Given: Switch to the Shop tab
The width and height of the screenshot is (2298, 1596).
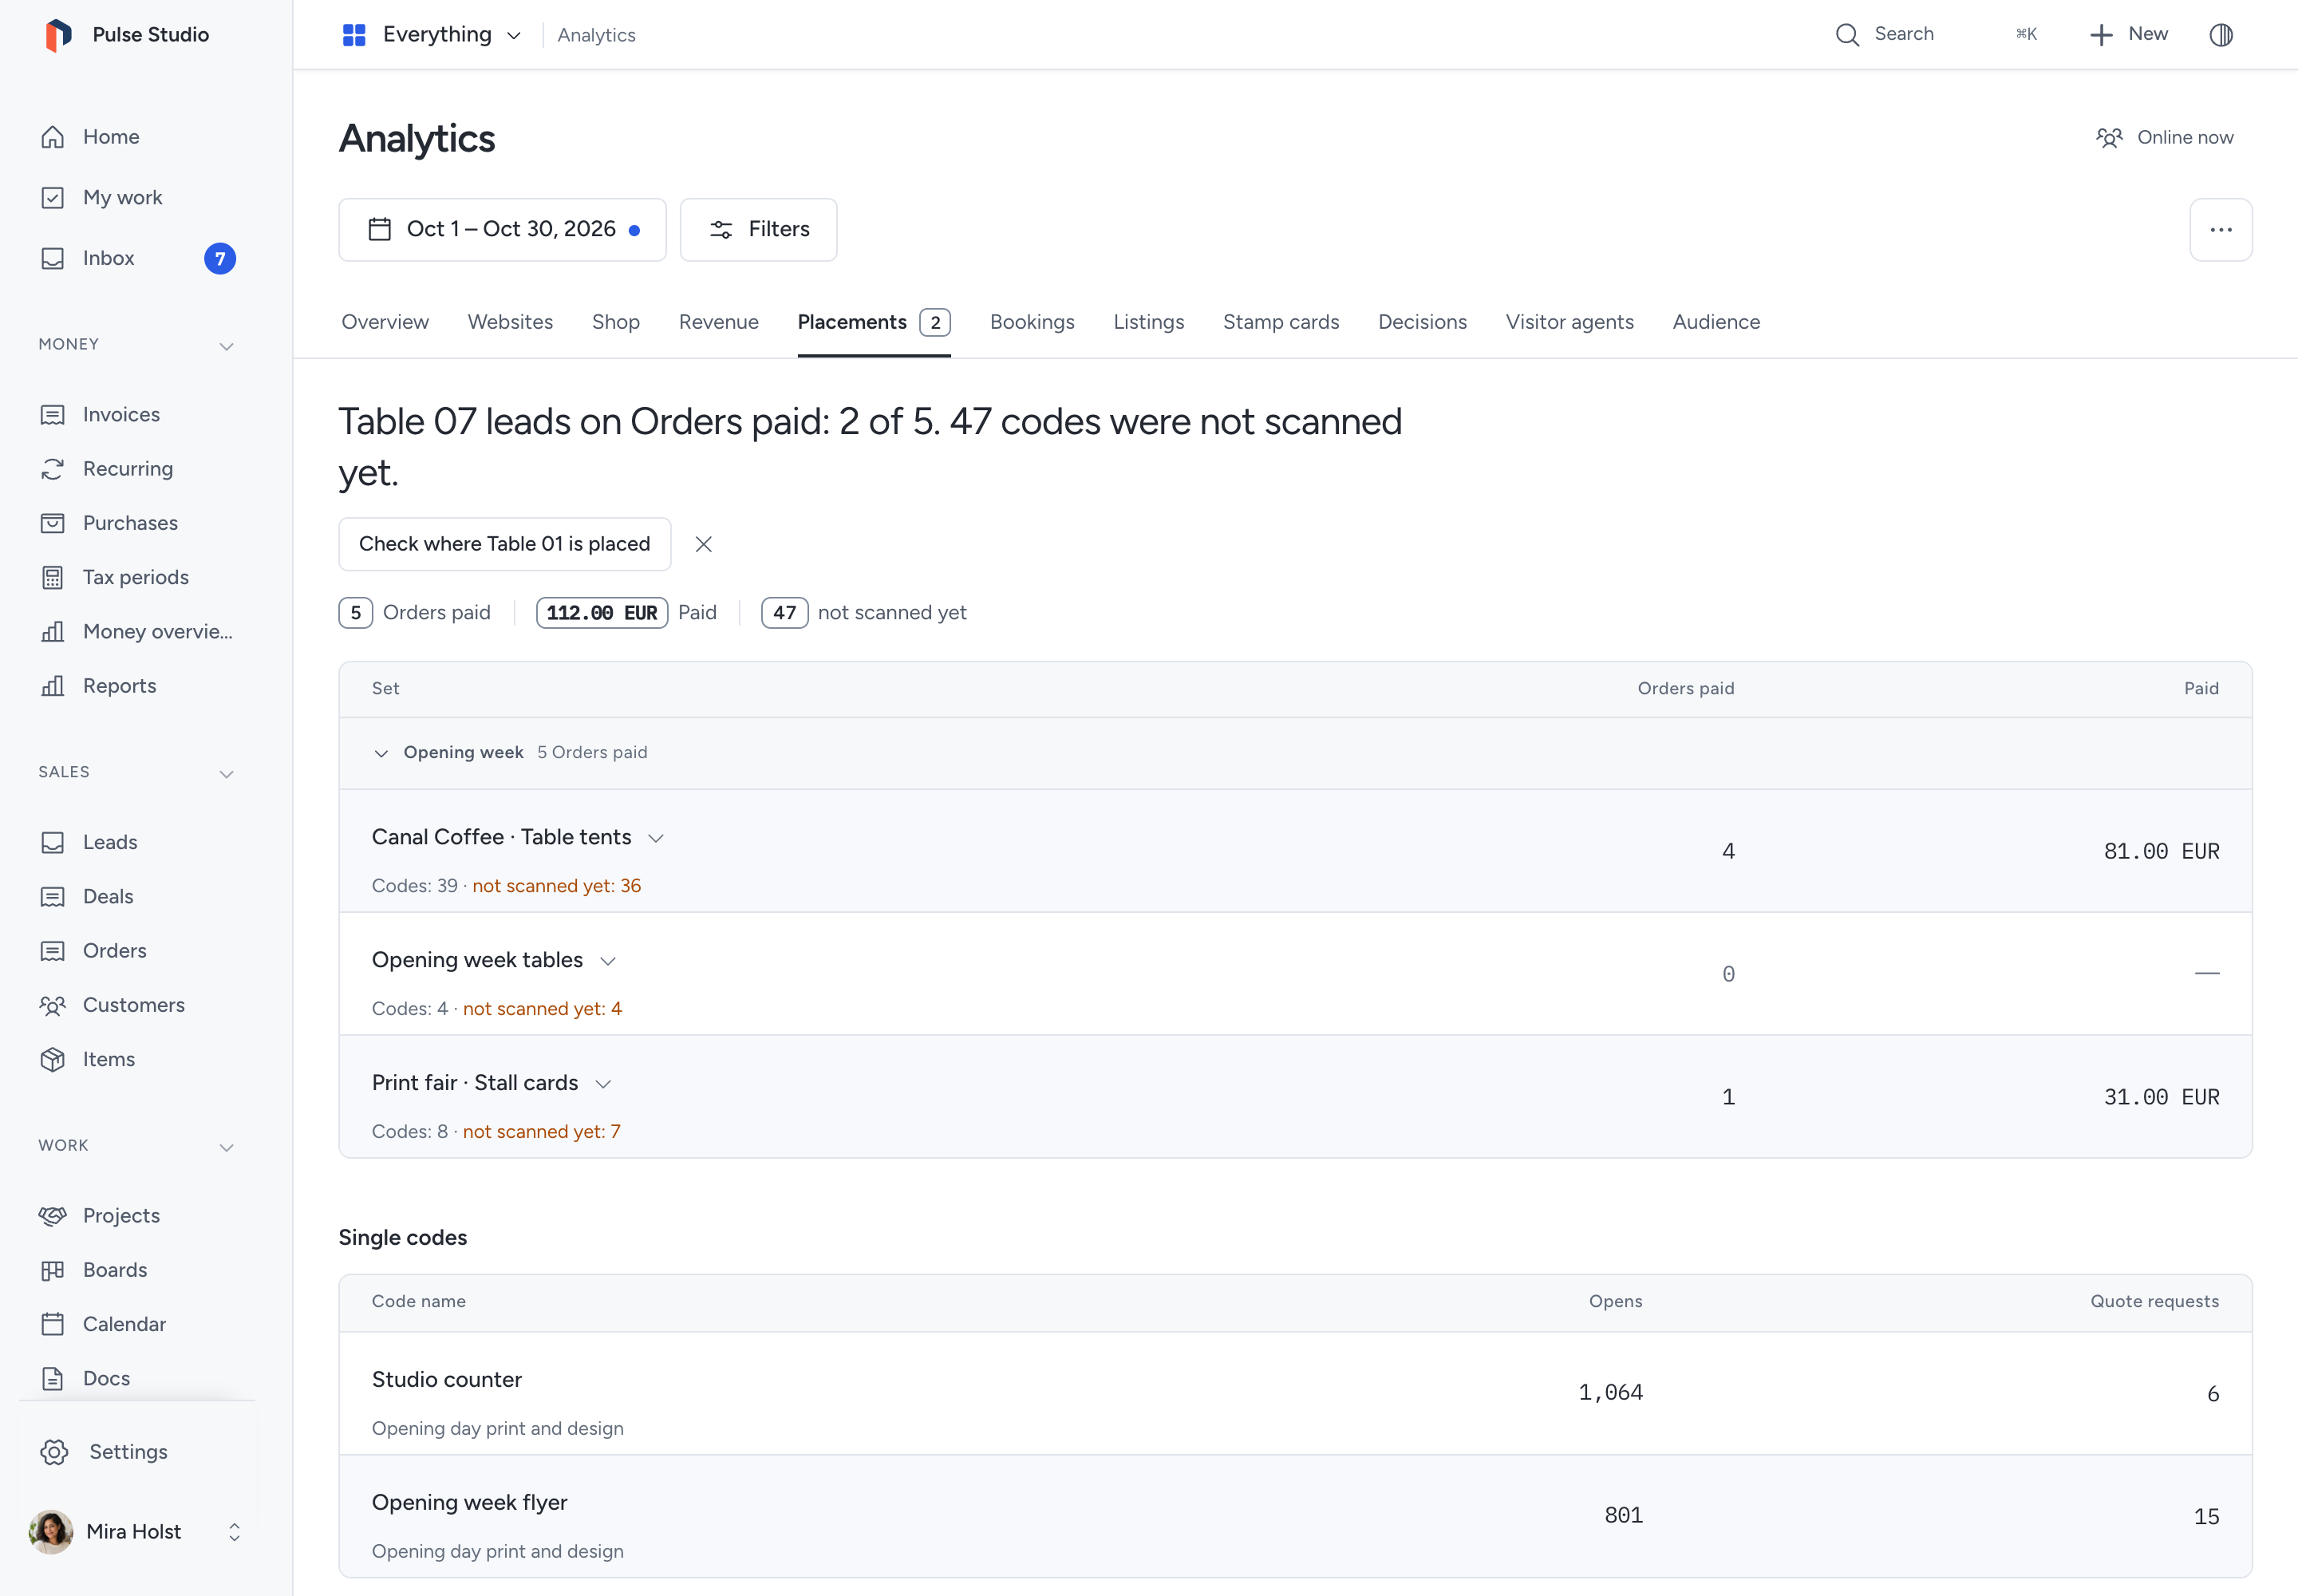Looking at the screenshot, I should [x=616, y=322].
